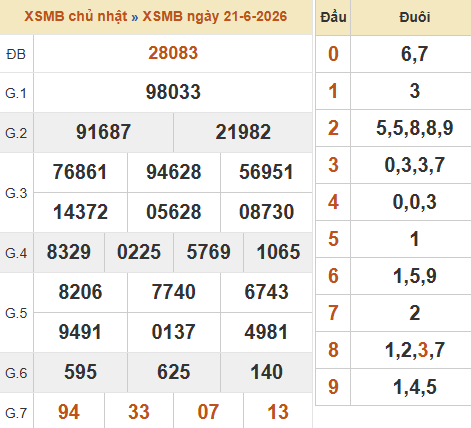471x428 pixels.
Task: Click the ĐB row label
Action: tap(16, 54)
